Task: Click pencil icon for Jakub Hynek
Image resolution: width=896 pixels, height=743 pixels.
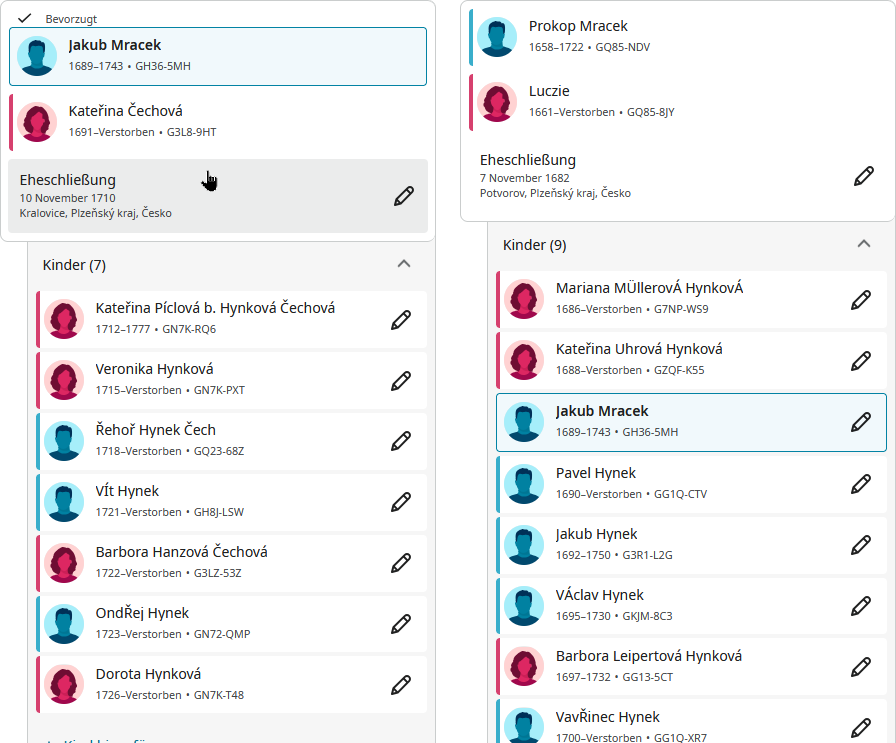Action: point(861,545)
